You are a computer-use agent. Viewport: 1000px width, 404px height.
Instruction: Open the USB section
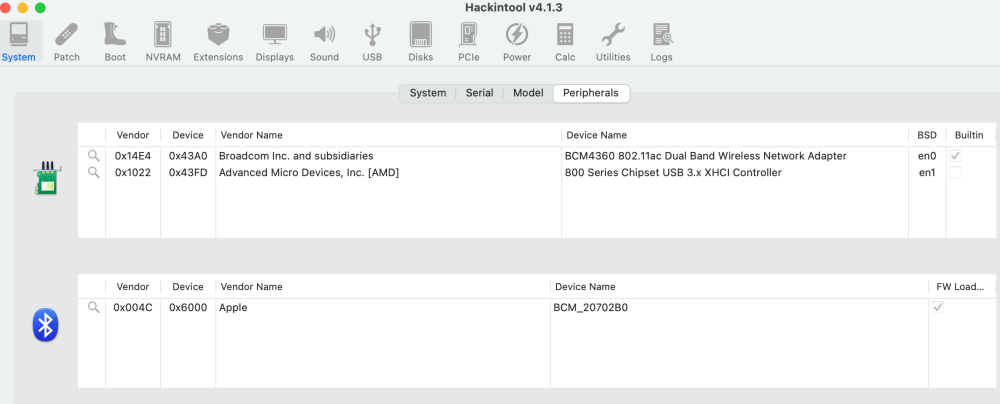coord(372,41)
